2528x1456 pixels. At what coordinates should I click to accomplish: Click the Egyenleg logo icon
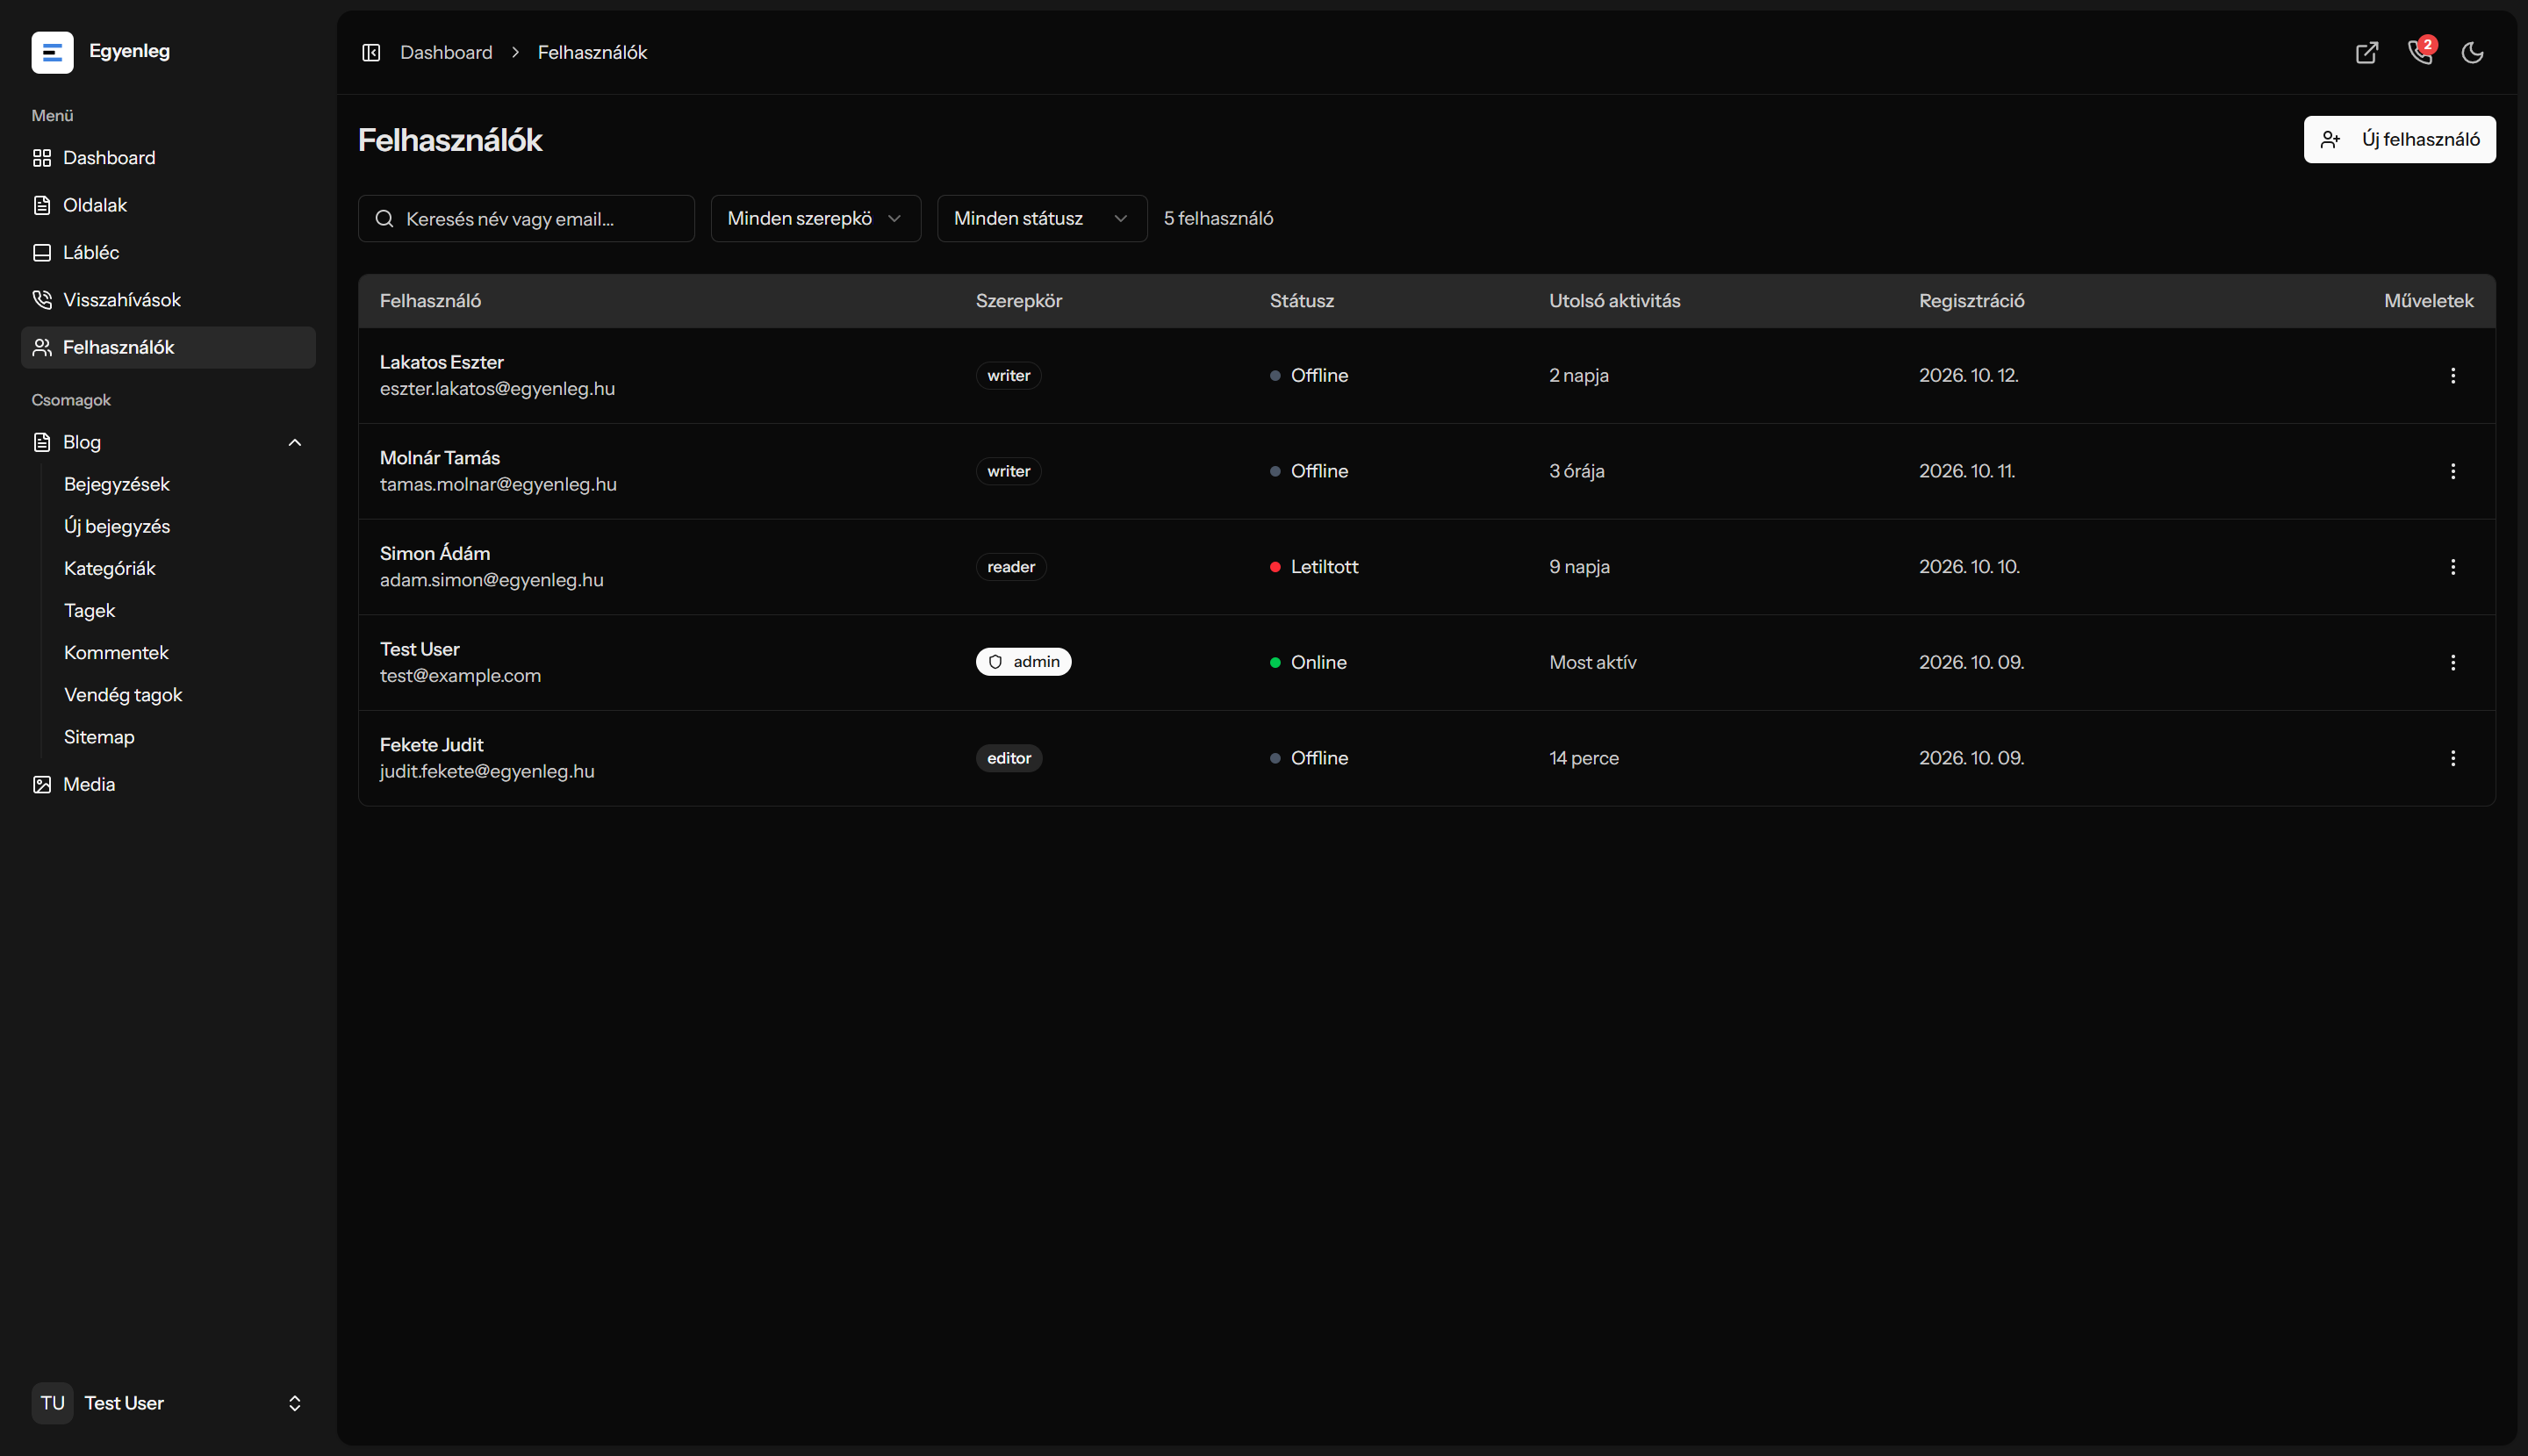pyautogui.click(x=52, y=52)
